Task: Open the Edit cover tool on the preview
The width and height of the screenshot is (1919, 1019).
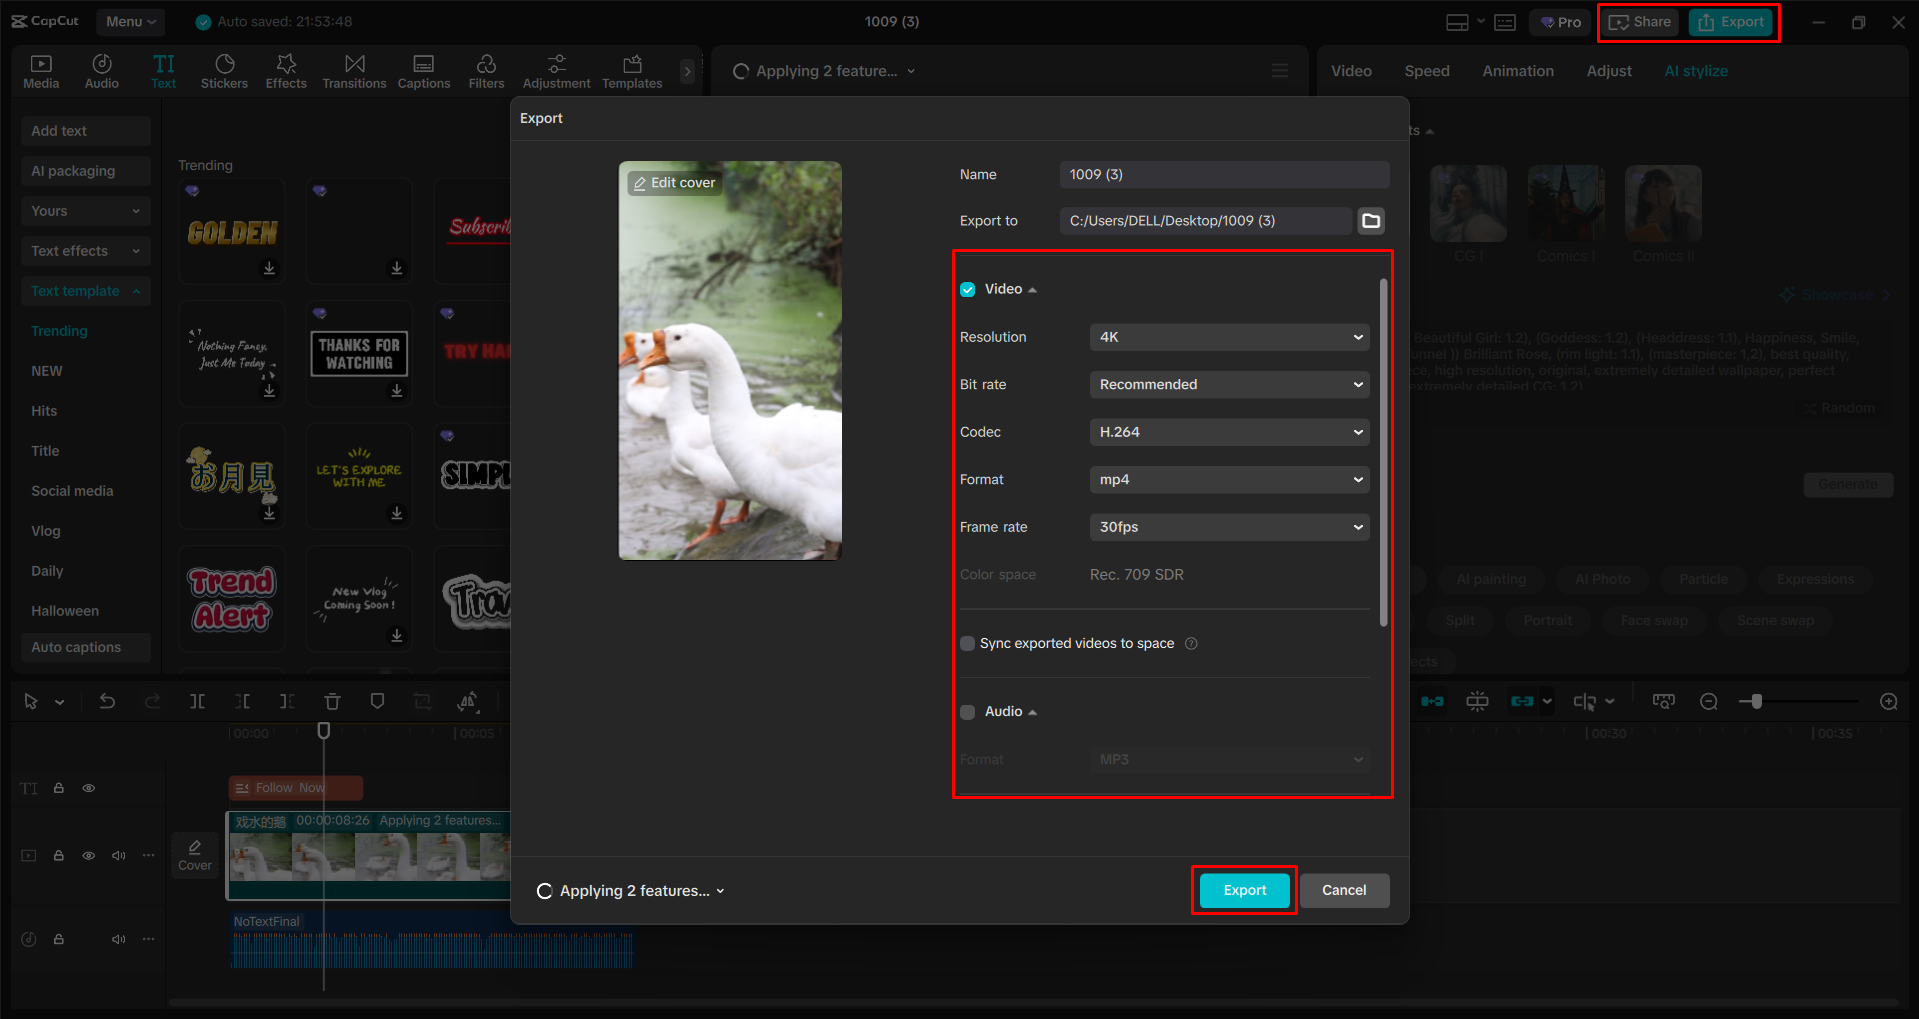Action: (x=674, y=182)
